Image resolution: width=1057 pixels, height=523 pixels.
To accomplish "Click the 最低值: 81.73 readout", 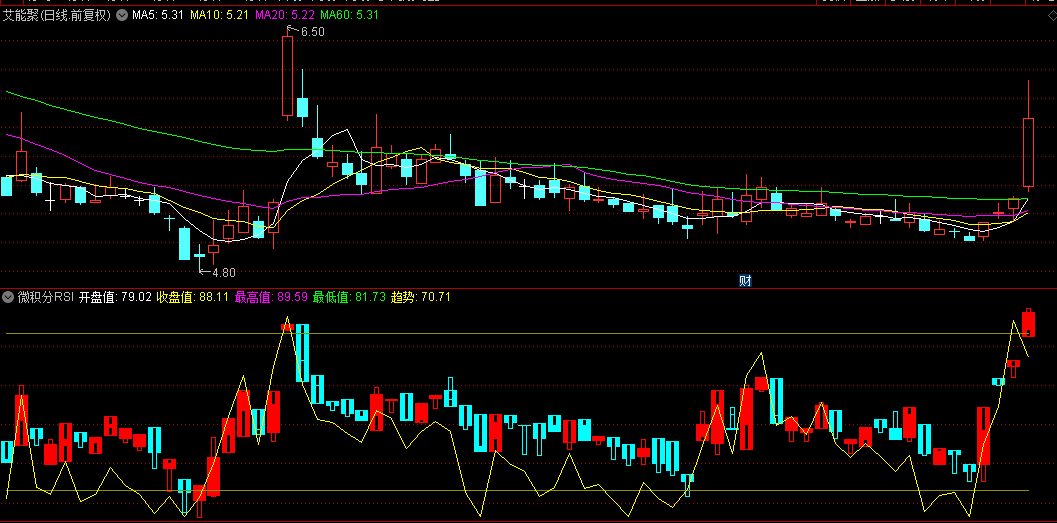I will [349, 297].
